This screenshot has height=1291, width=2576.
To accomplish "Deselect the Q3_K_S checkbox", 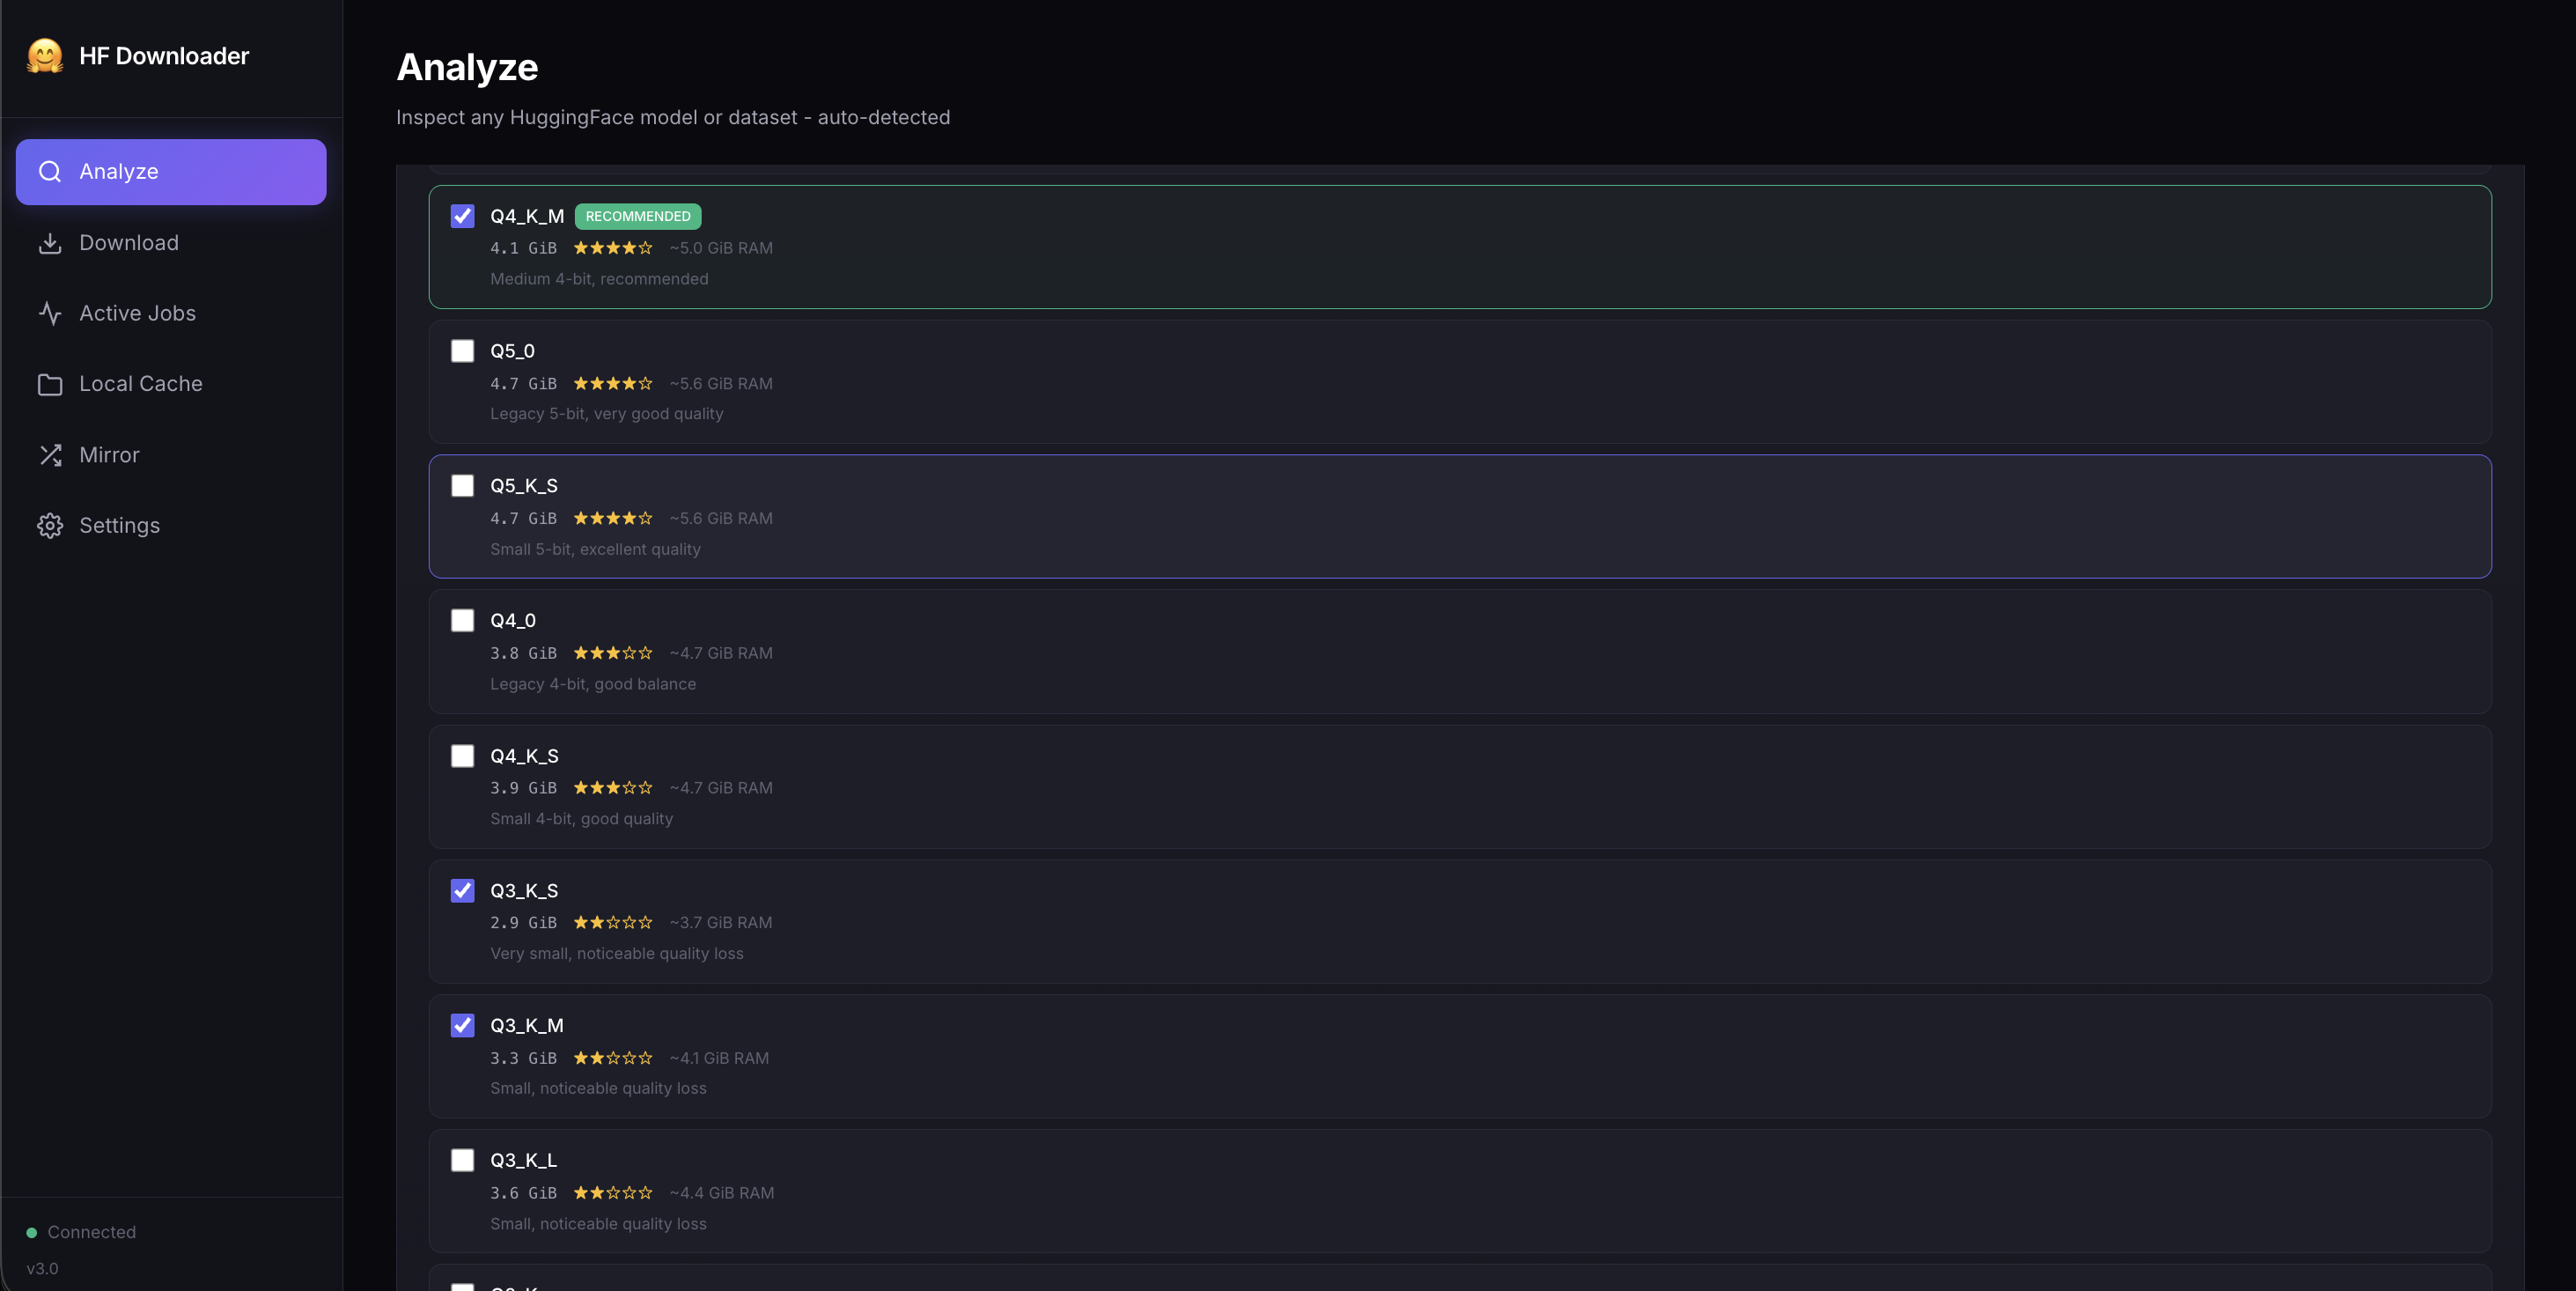I will (x=462, y=891).
